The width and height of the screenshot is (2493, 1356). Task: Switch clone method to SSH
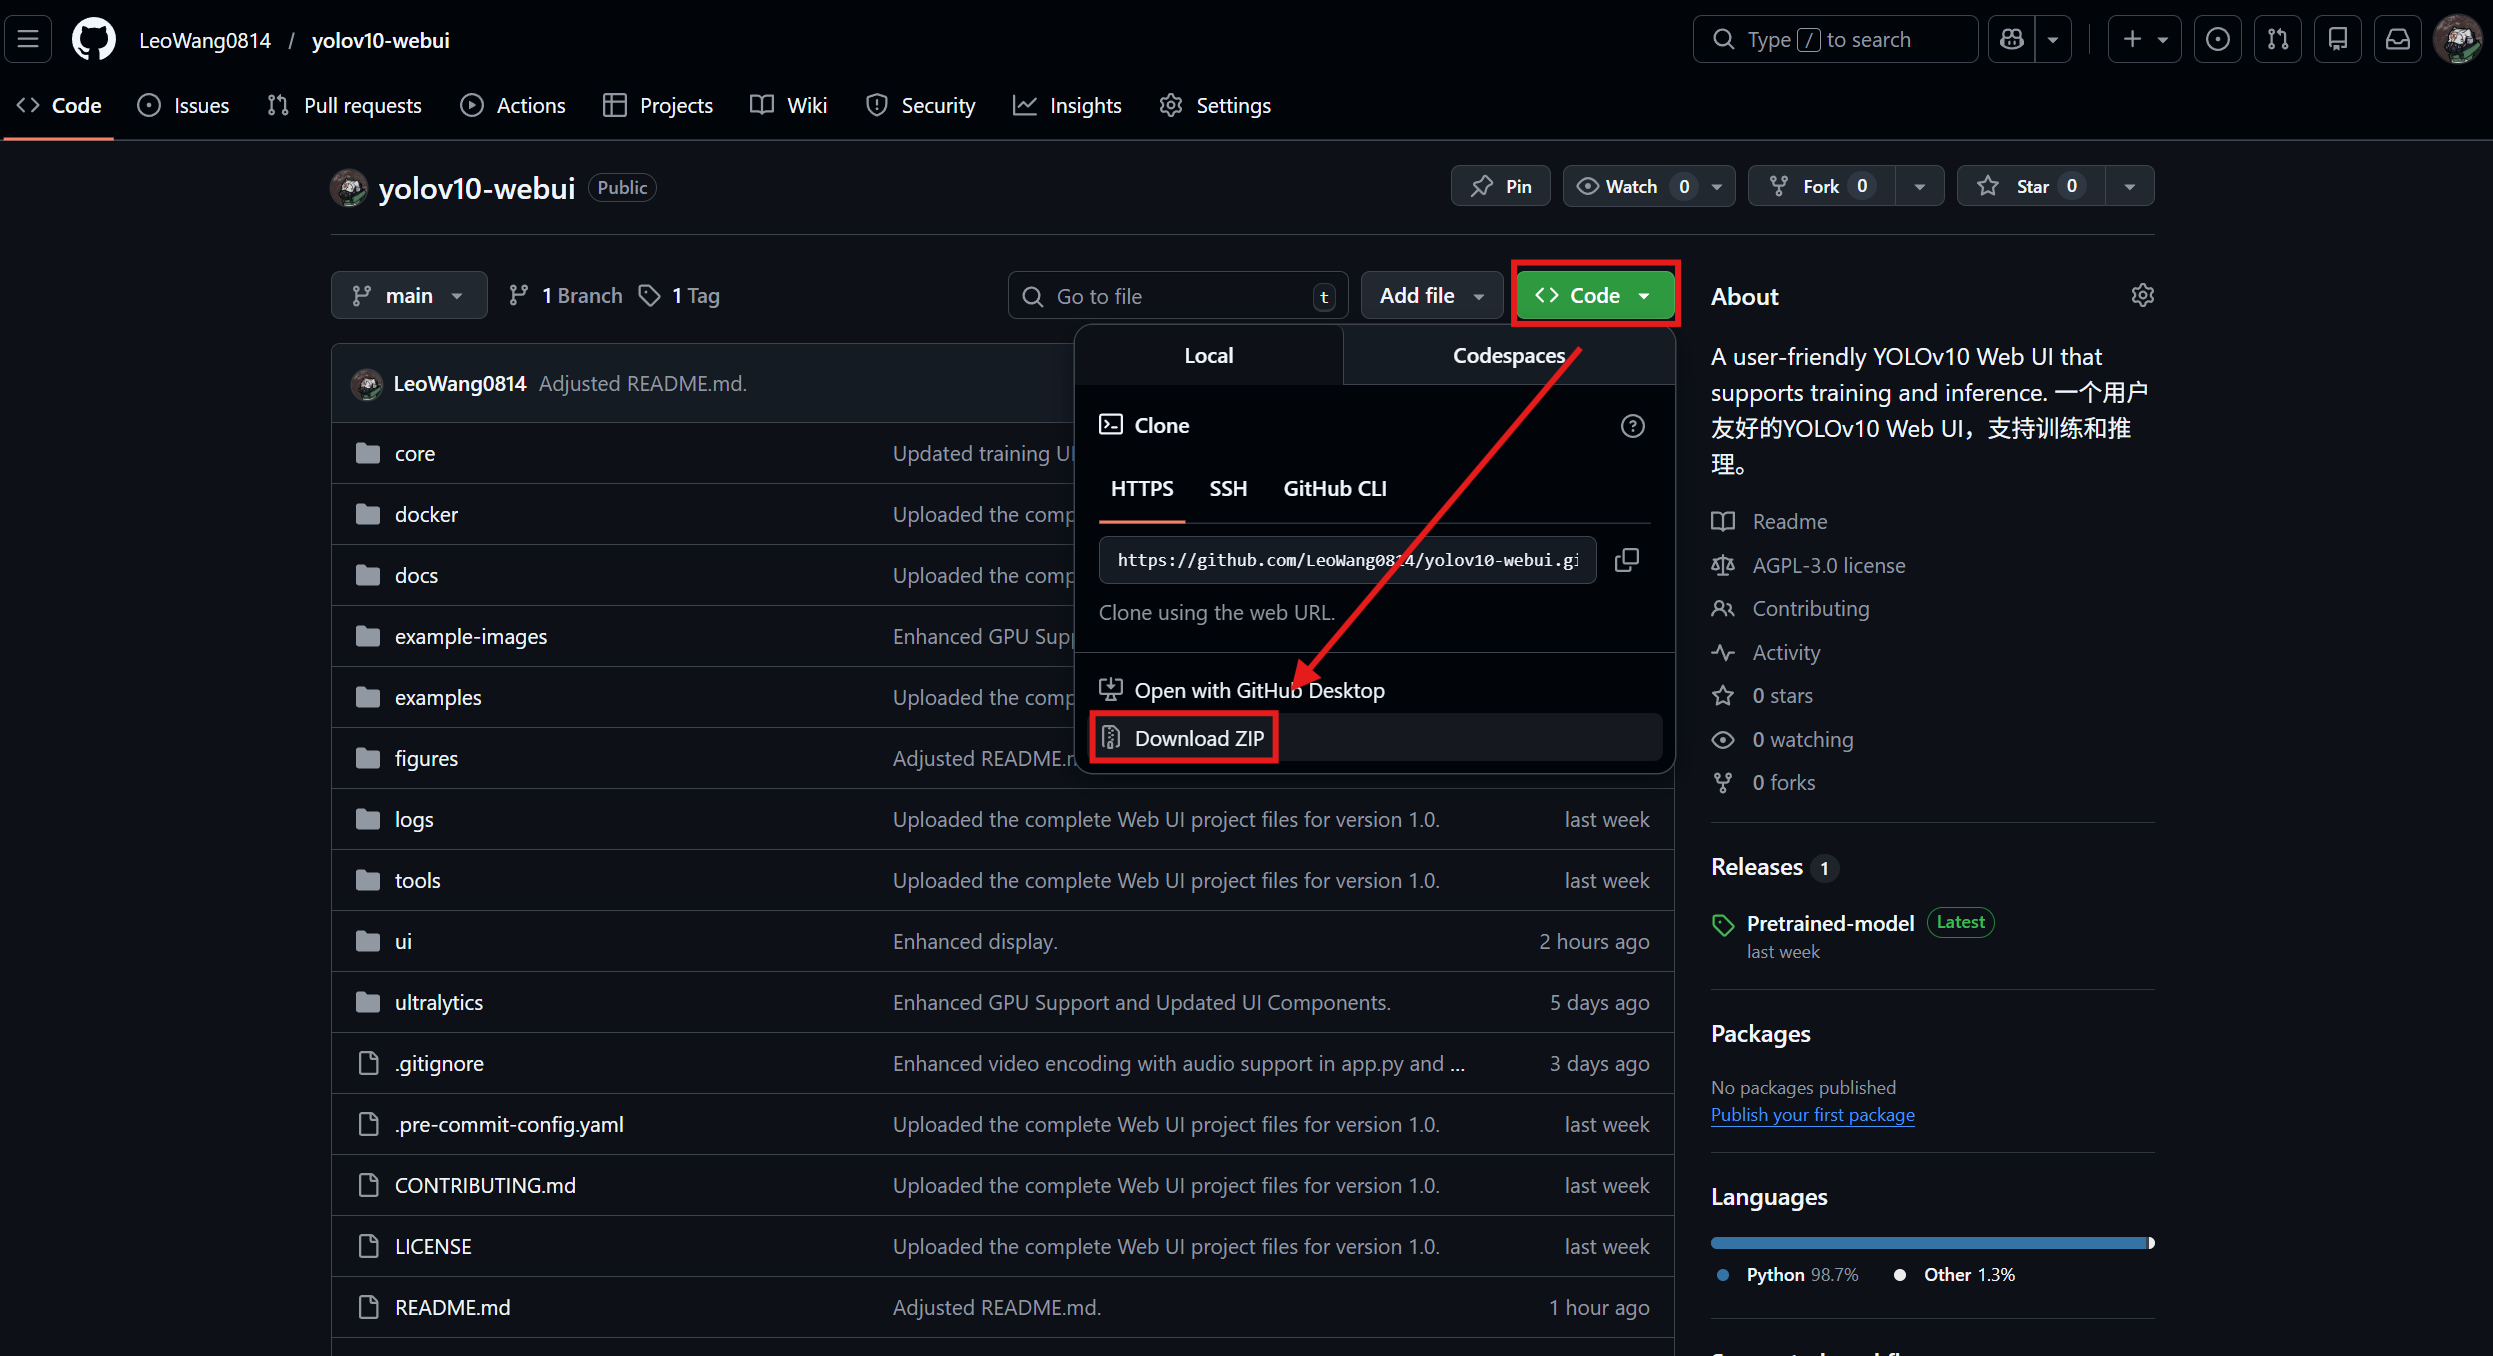click(1228, 489)
